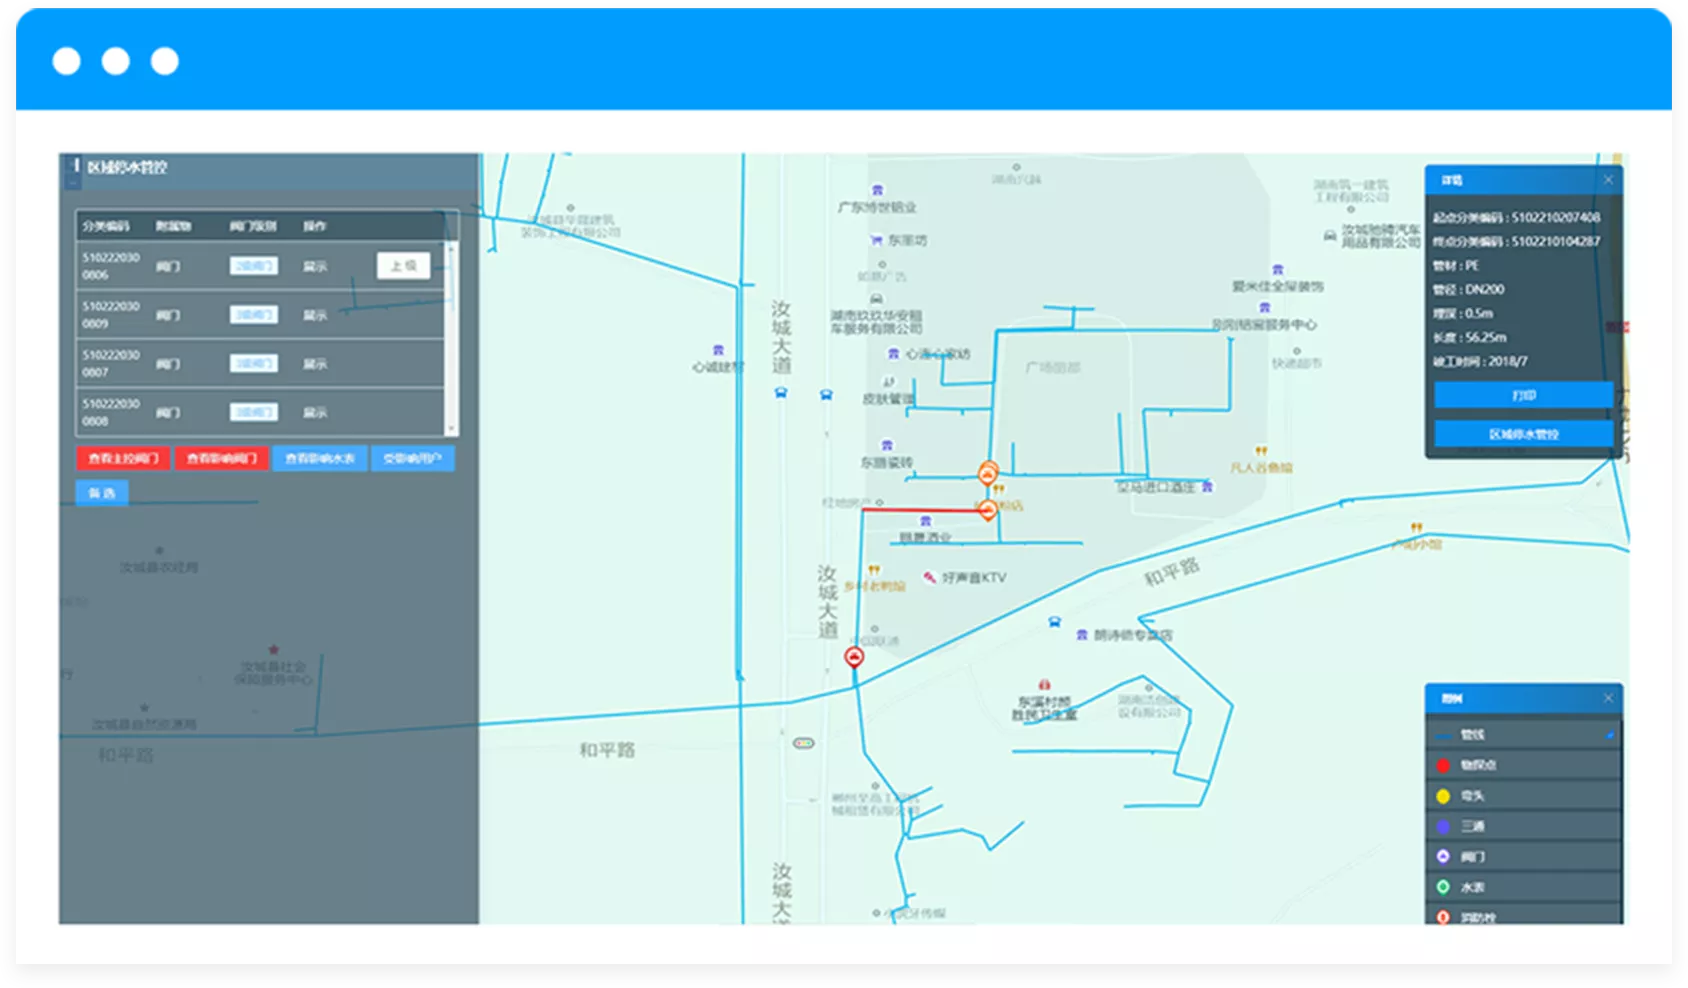The image size is (1688, 988).
Task: Click the yellow 弯头 legend dot
Action: tap(1443, 796)
